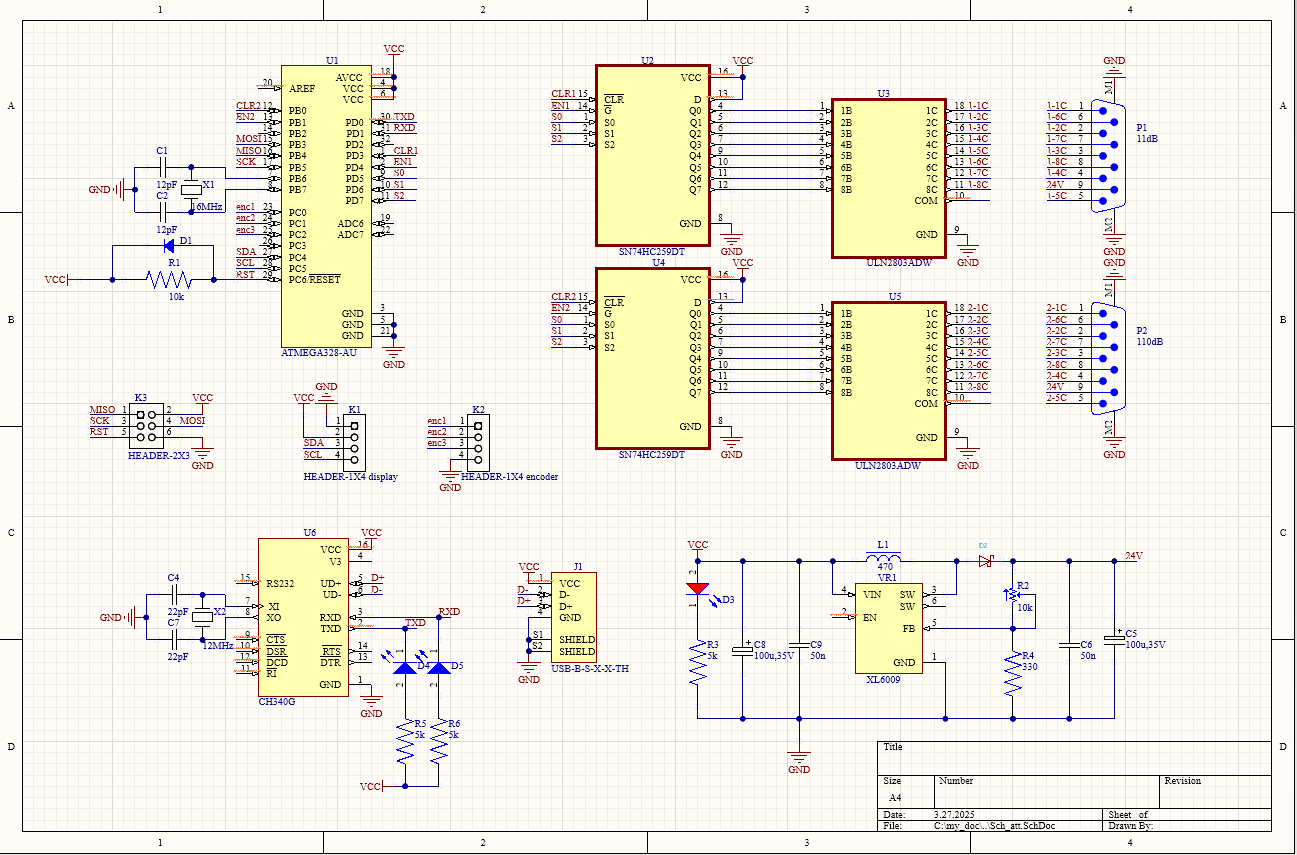Screen dimensions: 1297x855
Task: Click the P1 D-sub connector symbol
Action: click(1109, 156)
